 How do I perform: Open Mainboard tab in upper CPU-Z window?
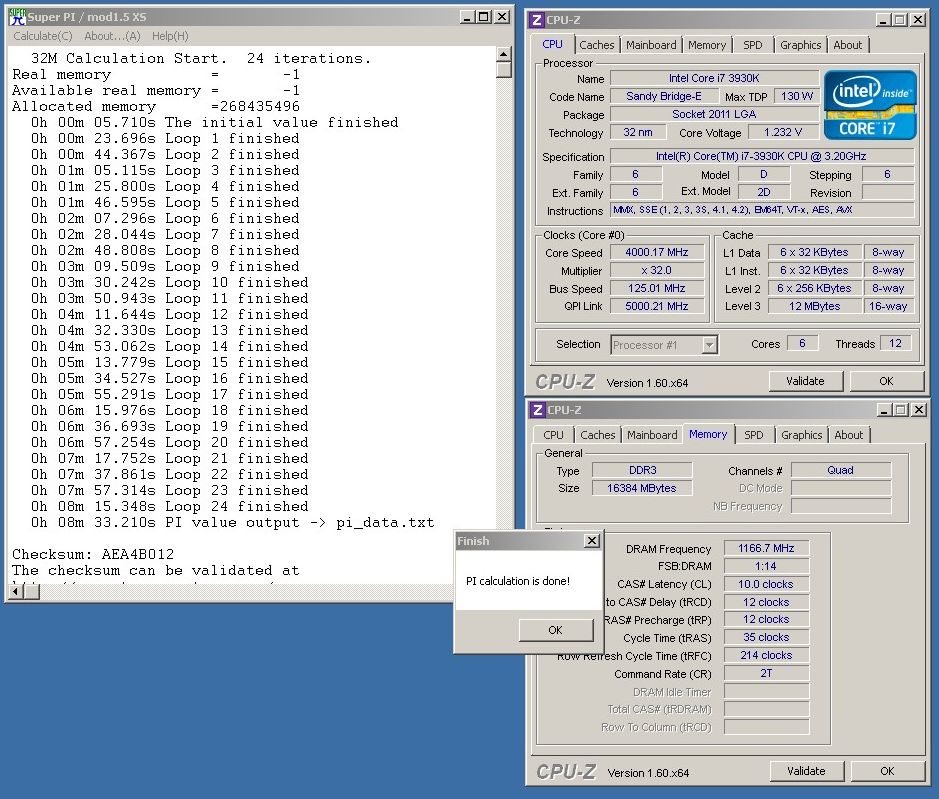[x=651, y=45]
